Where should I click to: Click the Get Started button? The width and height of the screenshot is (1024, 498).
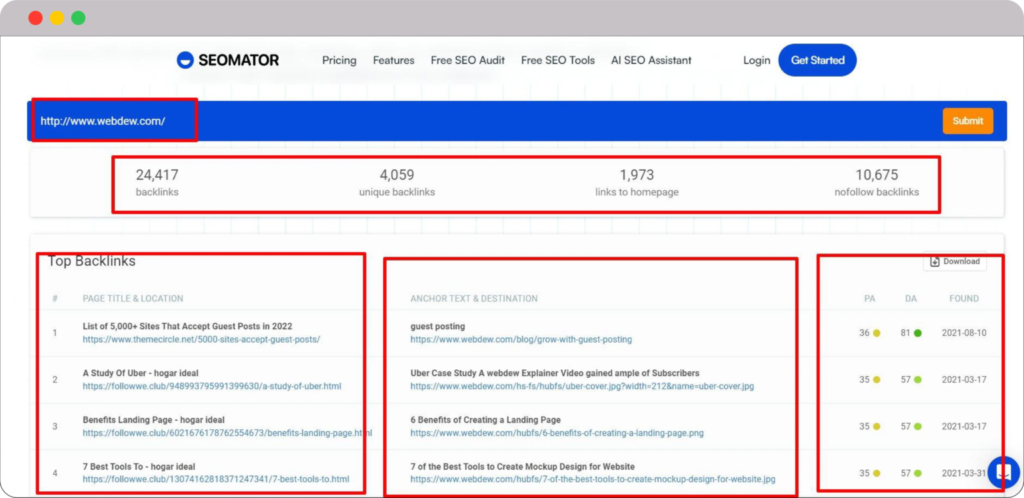point(818,60)
